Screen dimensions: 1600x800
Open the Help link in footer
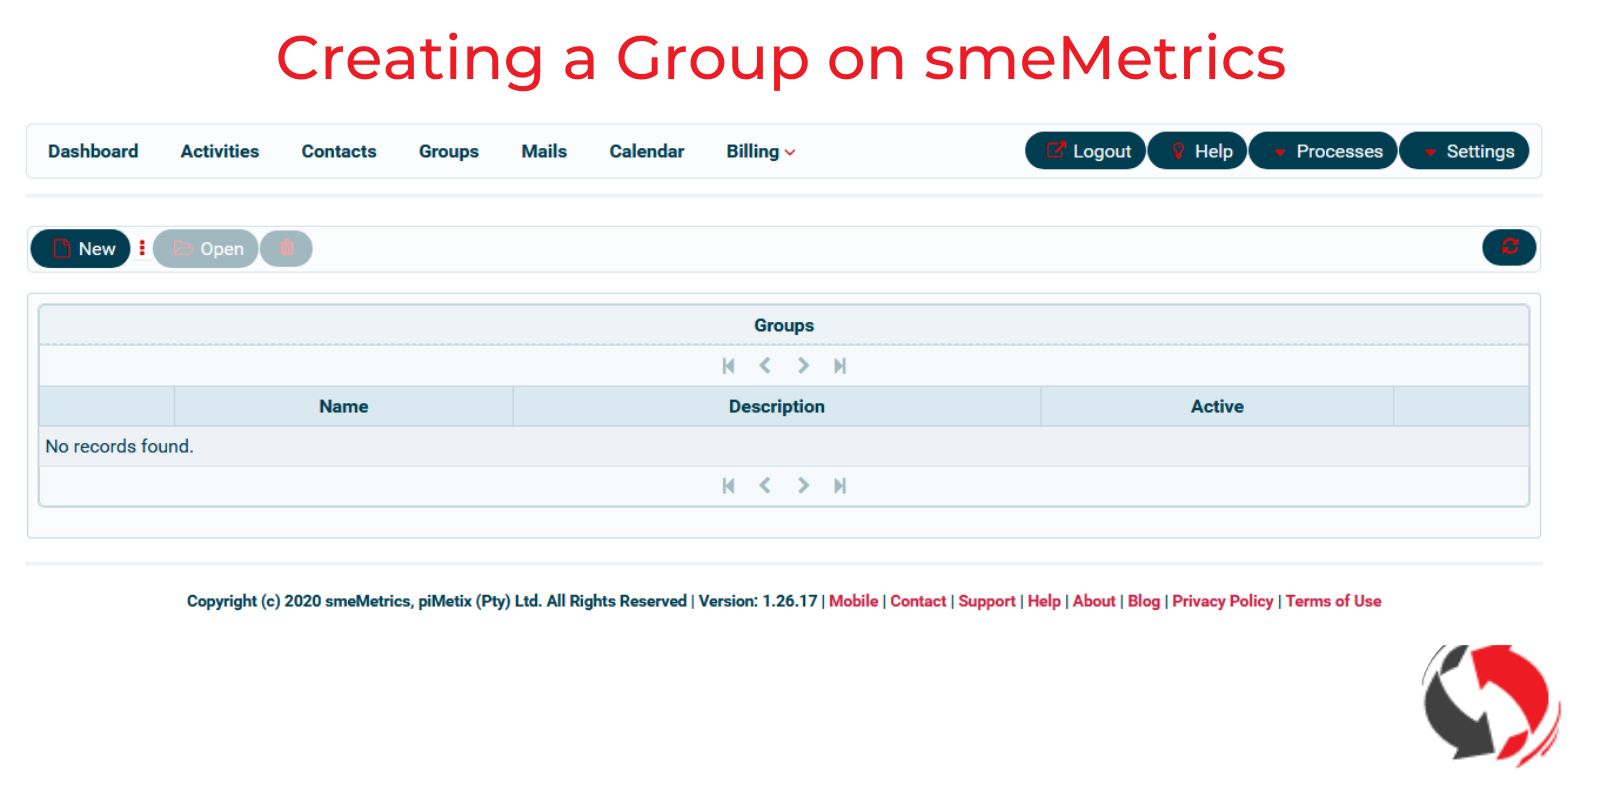[x=1044, y=601]
